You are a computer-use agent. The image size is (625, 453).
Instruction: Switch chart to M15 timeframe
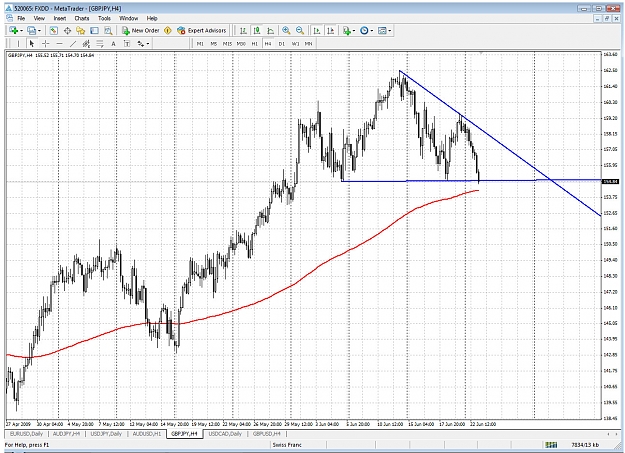[227, 43]
